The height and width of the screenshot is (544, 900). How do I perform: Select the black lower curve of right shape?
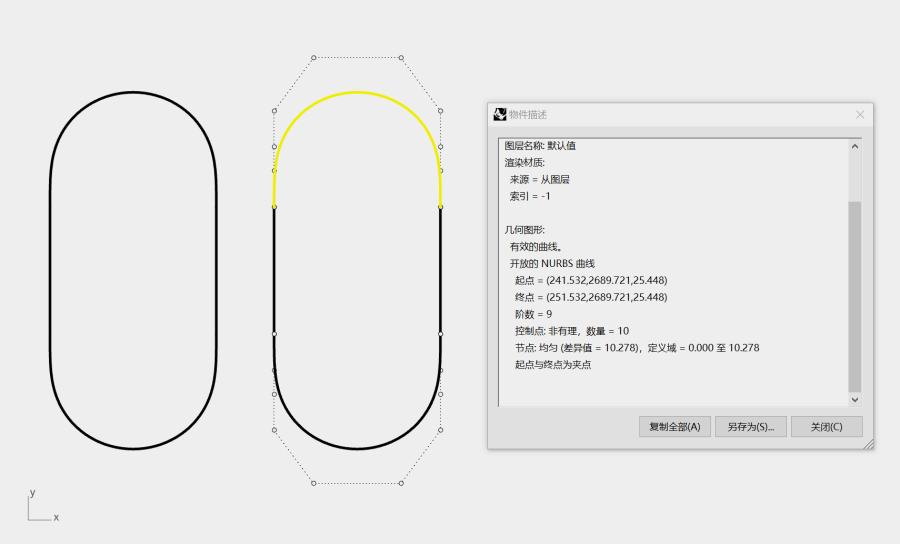pos(357,448)
